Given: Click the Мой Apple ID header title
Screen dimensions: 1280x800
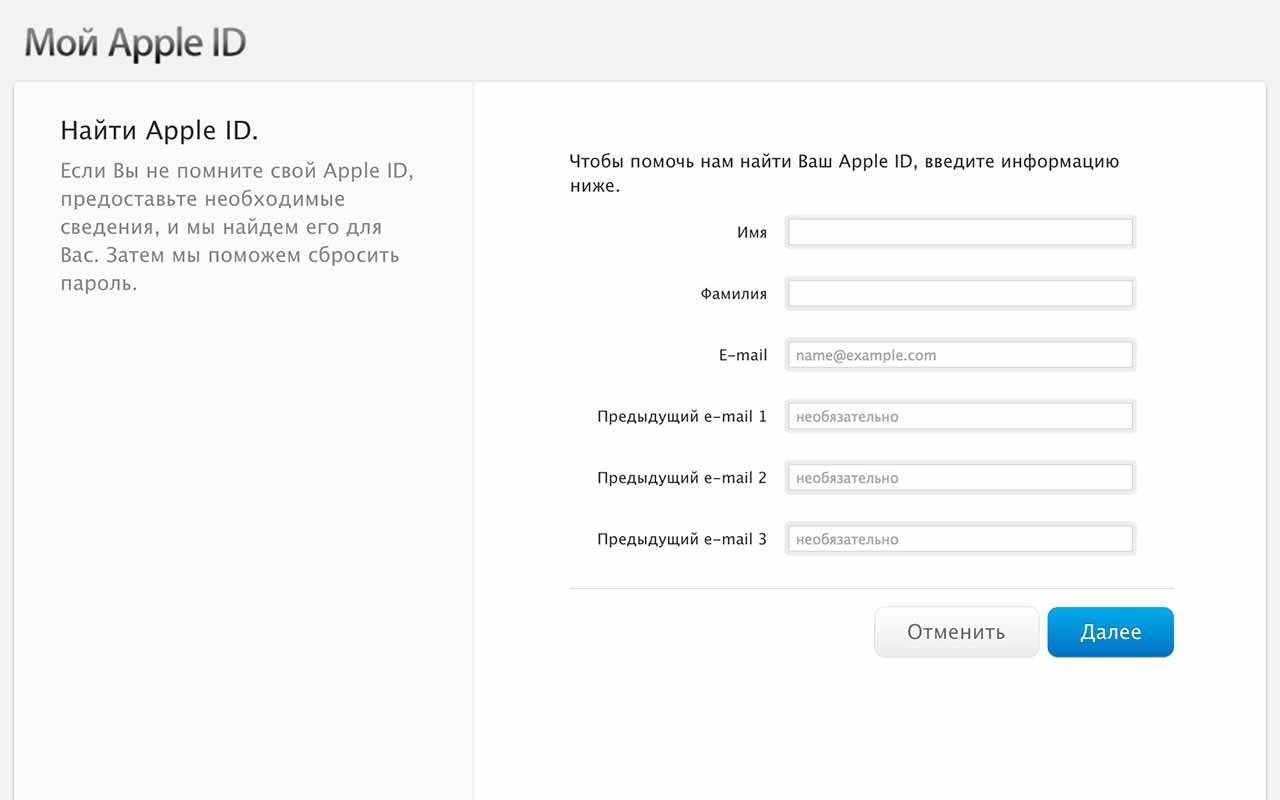Looking at the screenshot, I should [135, 44].
